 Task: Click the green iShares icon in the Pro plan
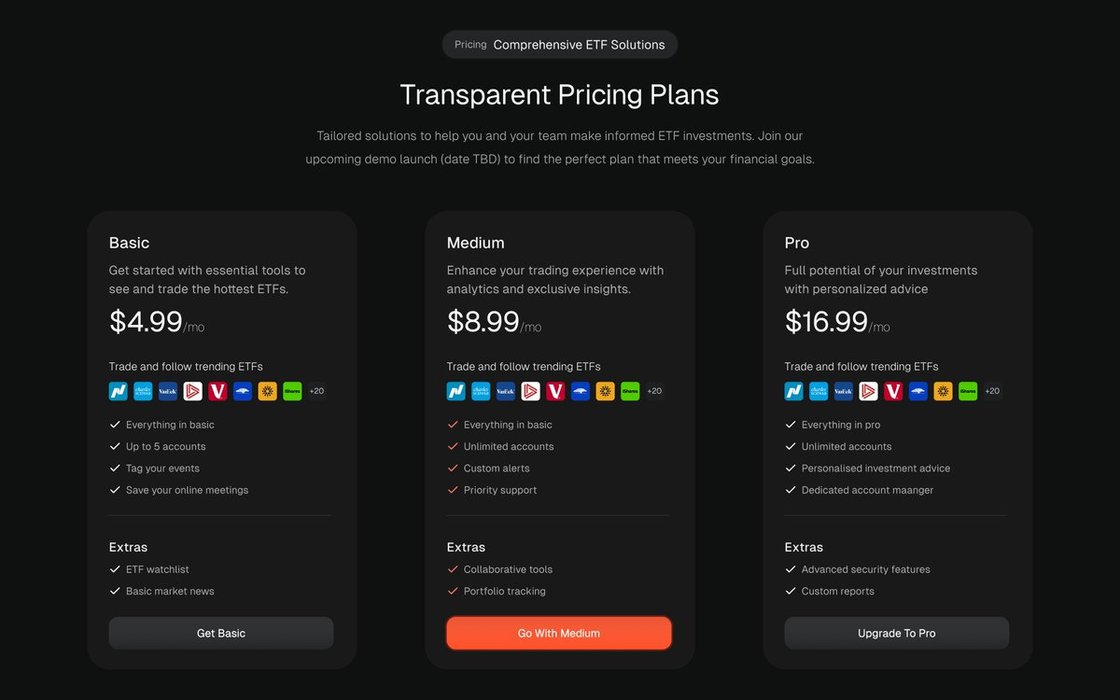[x=968, y=391]
